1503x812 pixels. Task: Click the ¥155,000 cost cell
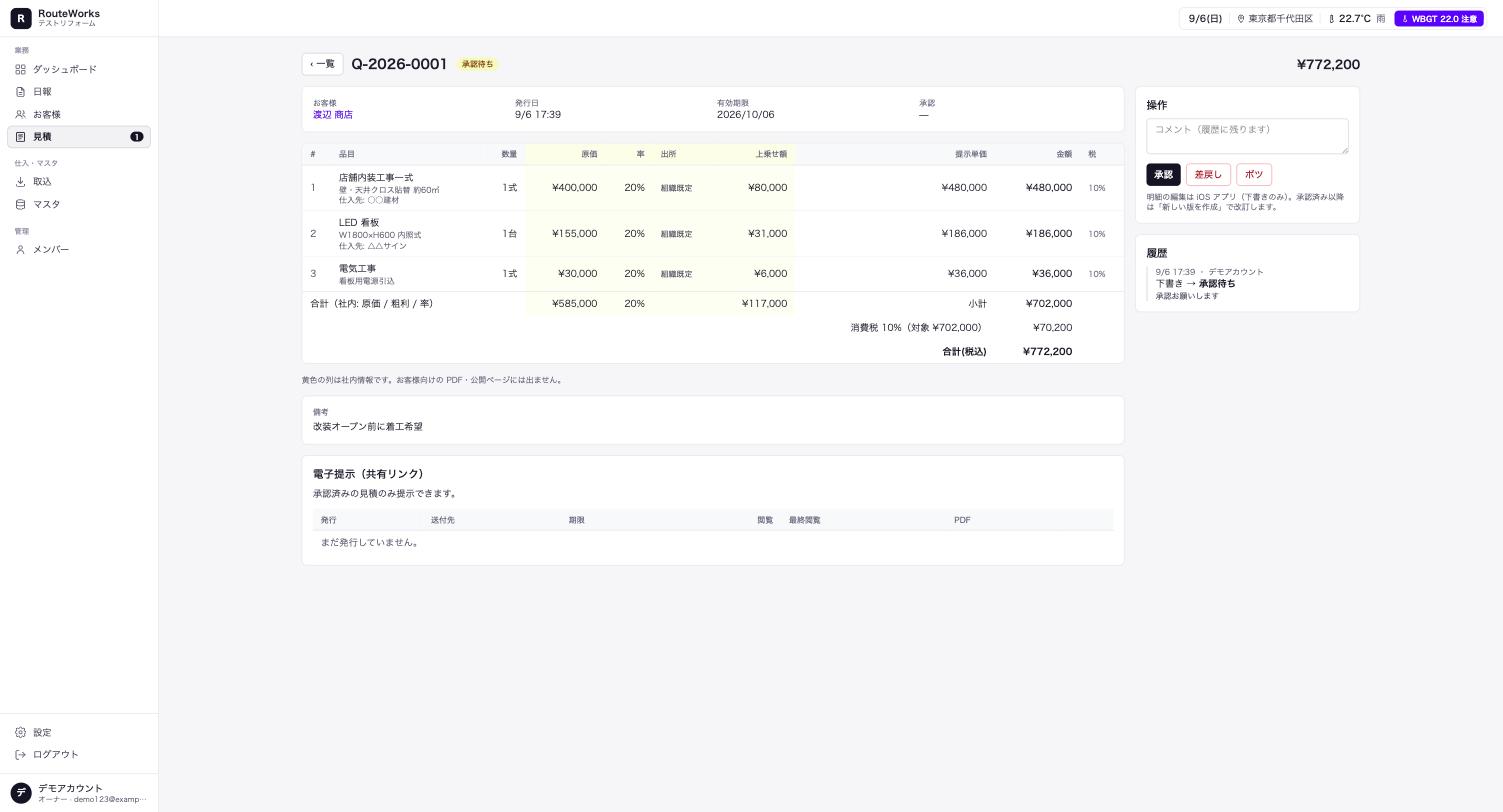(575, 234)
